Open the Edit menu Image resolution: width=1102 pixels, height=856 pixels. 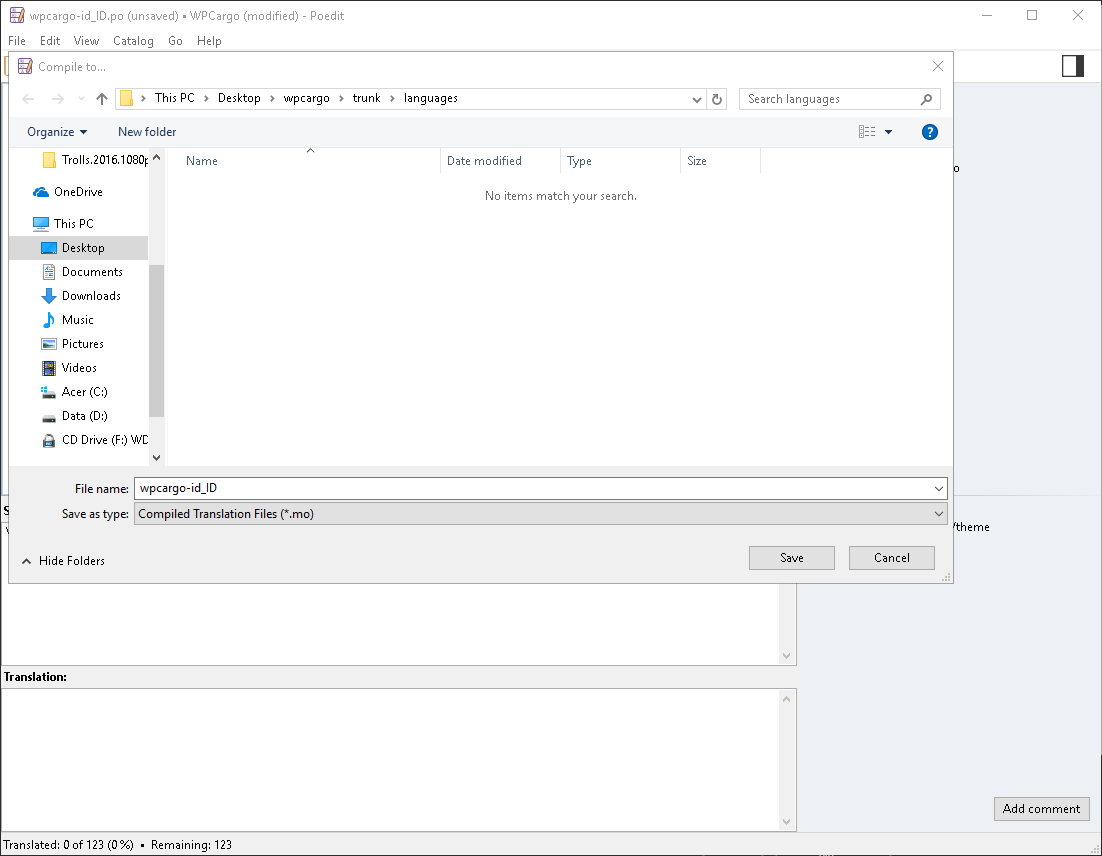pos(50,41)
